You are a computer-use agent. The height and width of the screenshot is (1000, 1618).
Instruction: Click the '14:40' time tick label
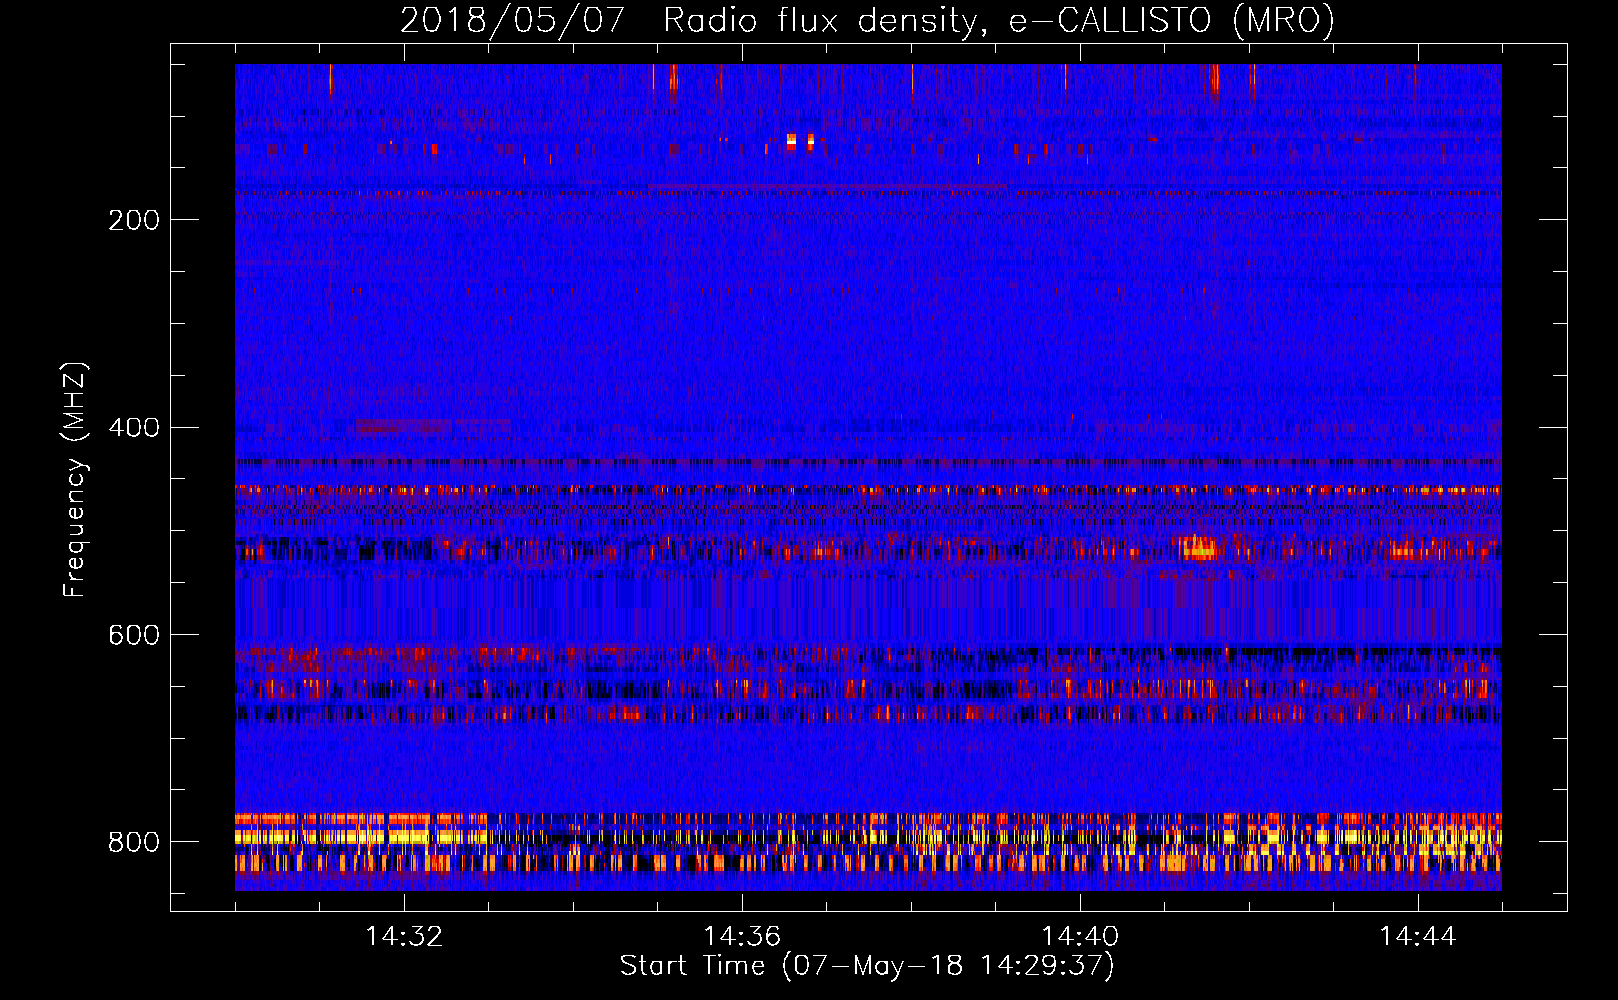(x=1080, y=937)
